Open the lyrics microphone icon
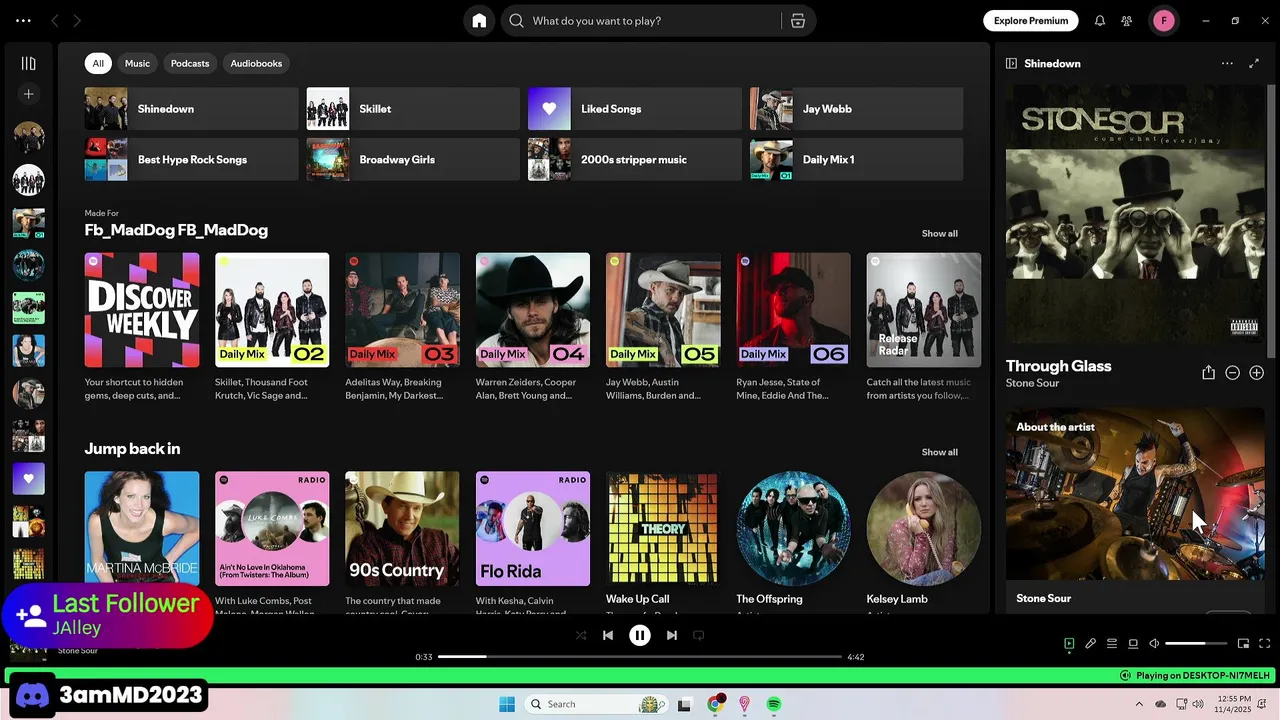1280x720 pixels. [x=1091, y=644]
